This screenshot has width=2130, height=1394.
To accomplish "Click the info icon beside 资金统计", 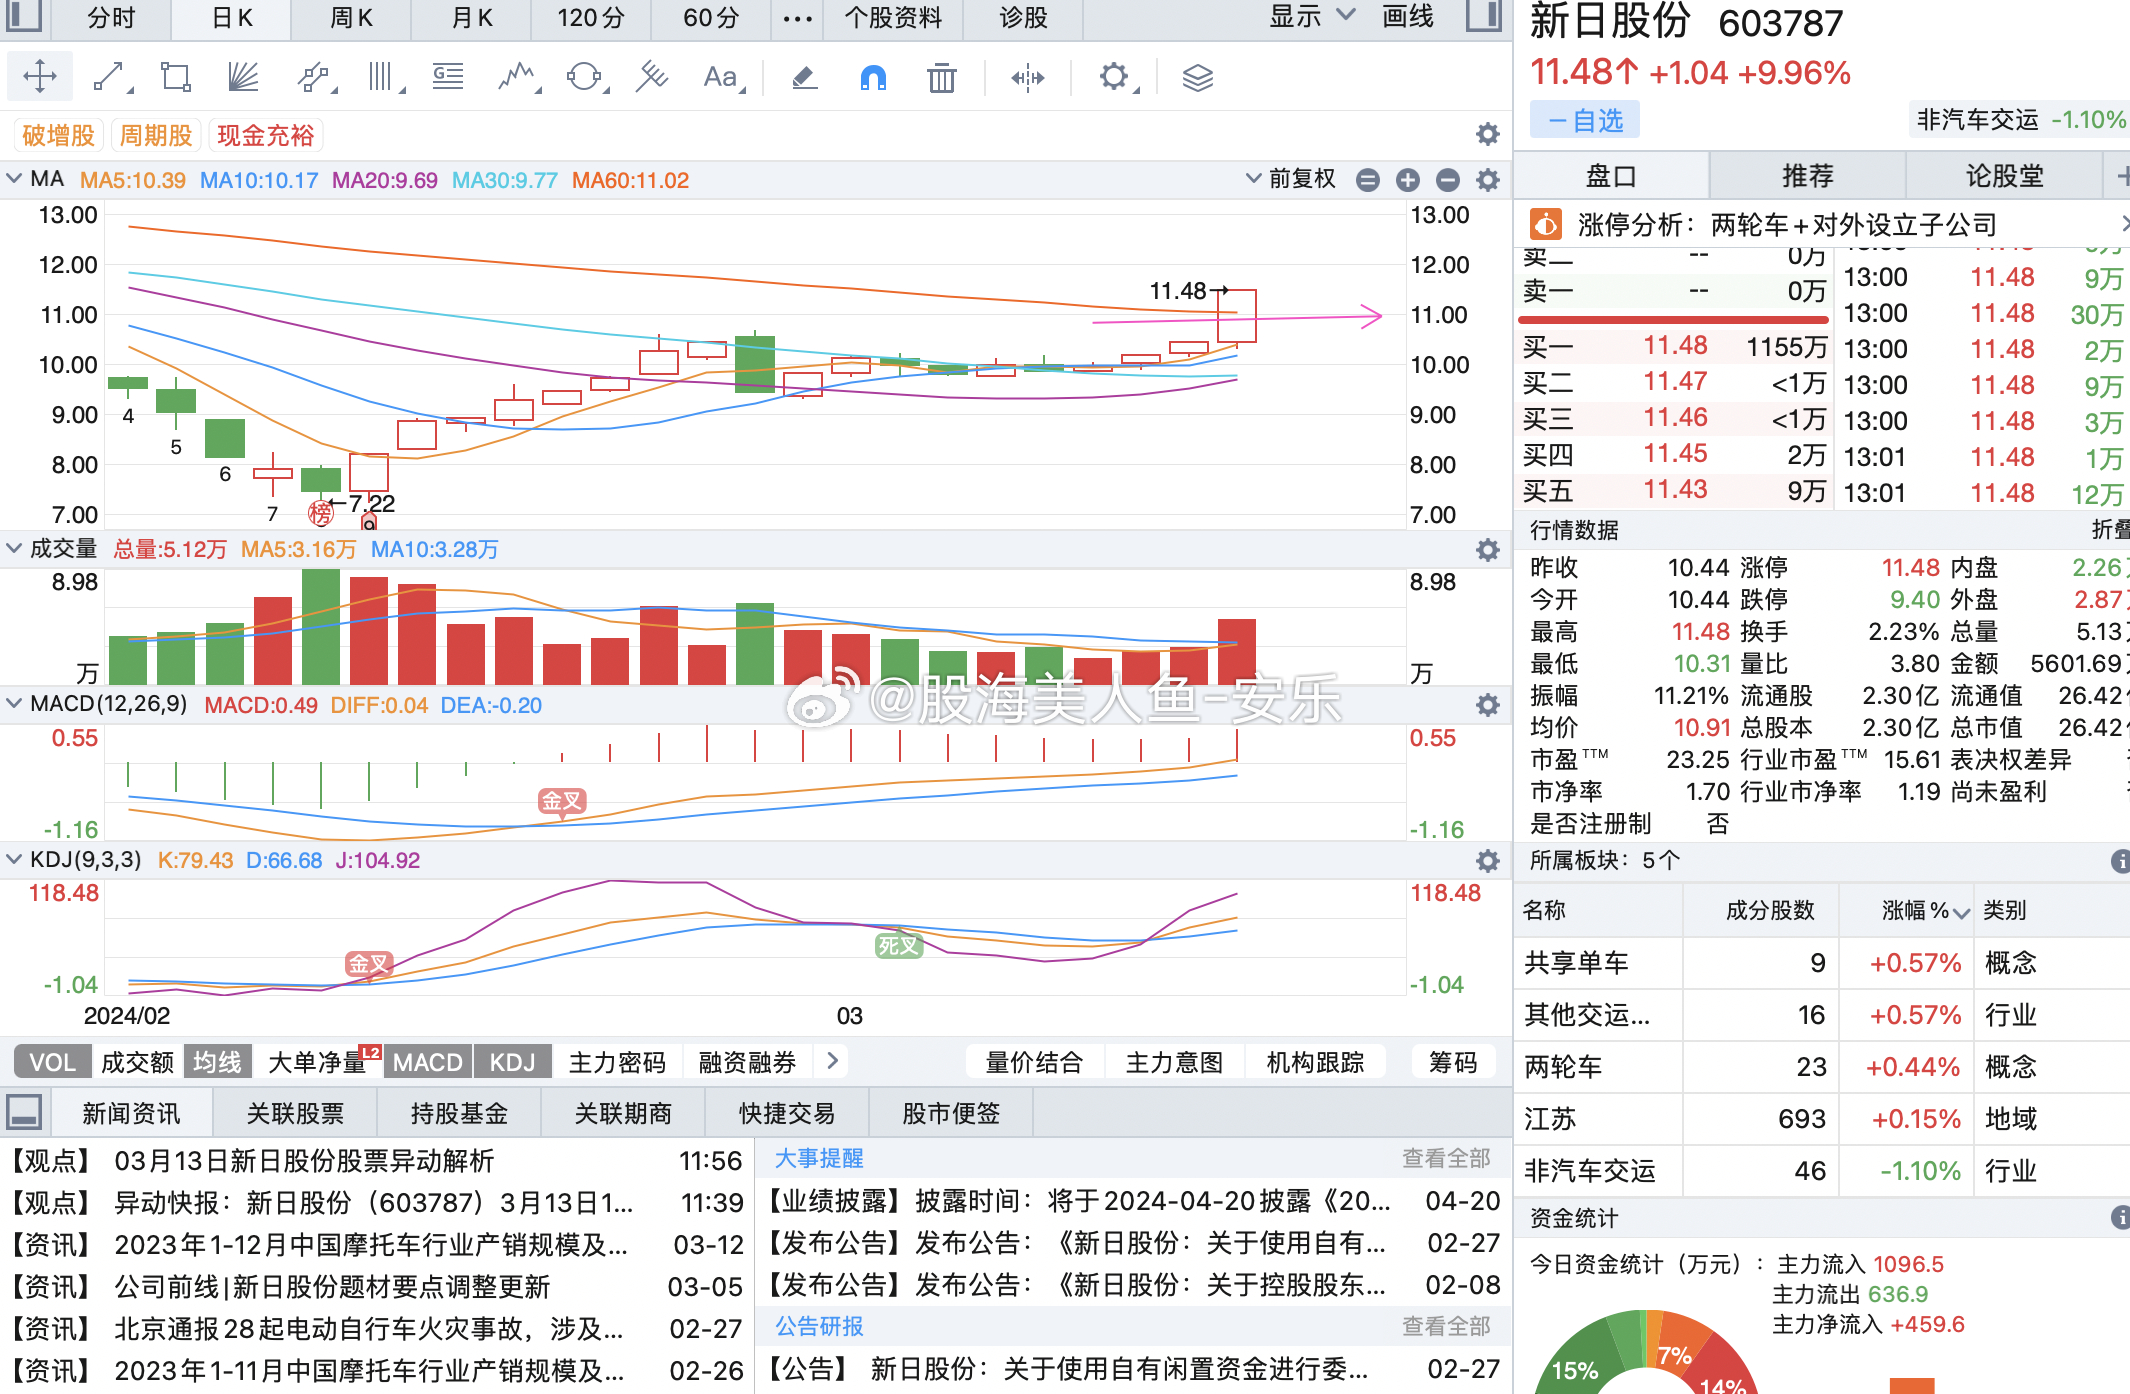I will point(2120,1217).
